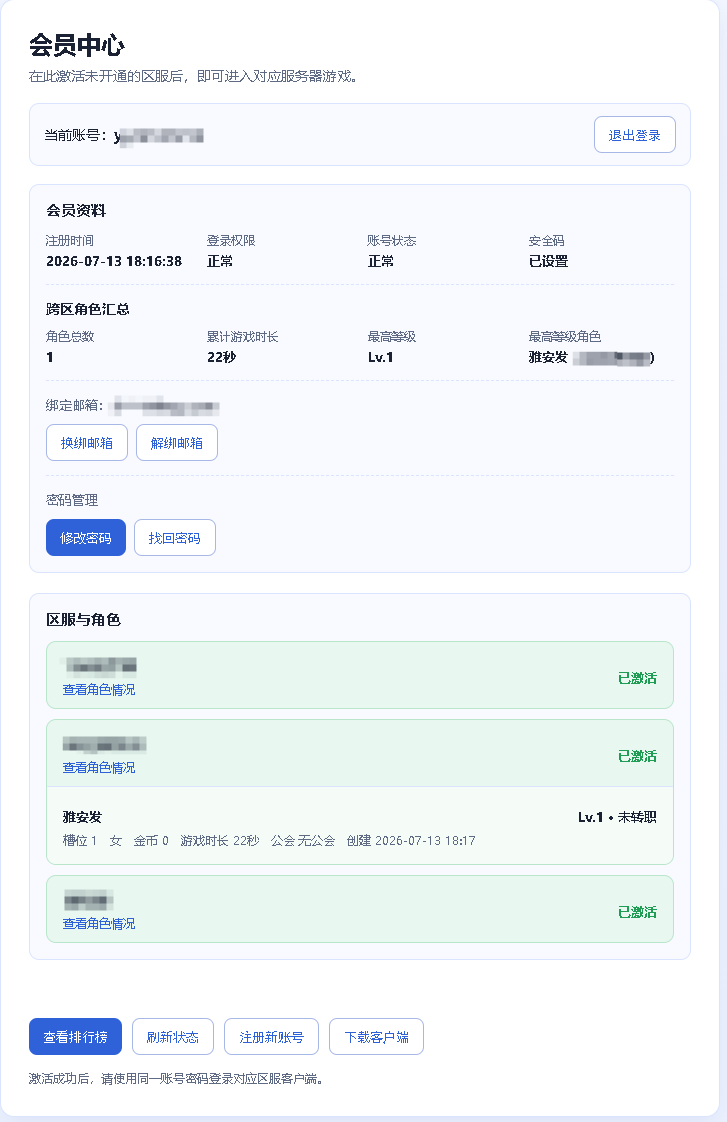
Task: Open 查看排行榜 leaderboard
Action: pos(75,1037)
